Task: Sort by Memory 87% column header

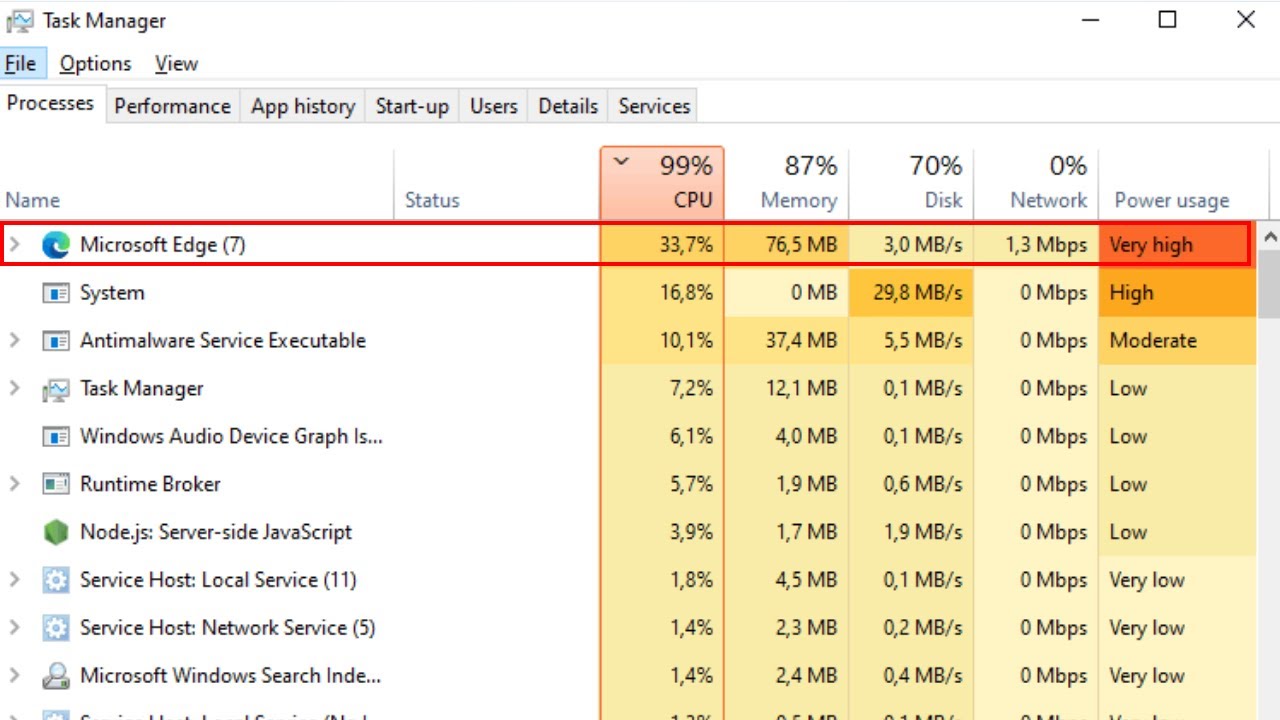Action: pos(787,184)
